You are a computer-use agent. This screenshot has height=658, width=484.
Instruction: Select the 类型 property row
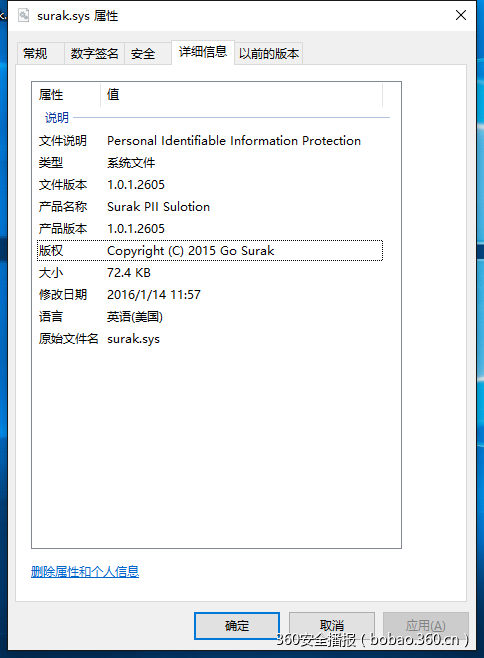tap(210, 163)
